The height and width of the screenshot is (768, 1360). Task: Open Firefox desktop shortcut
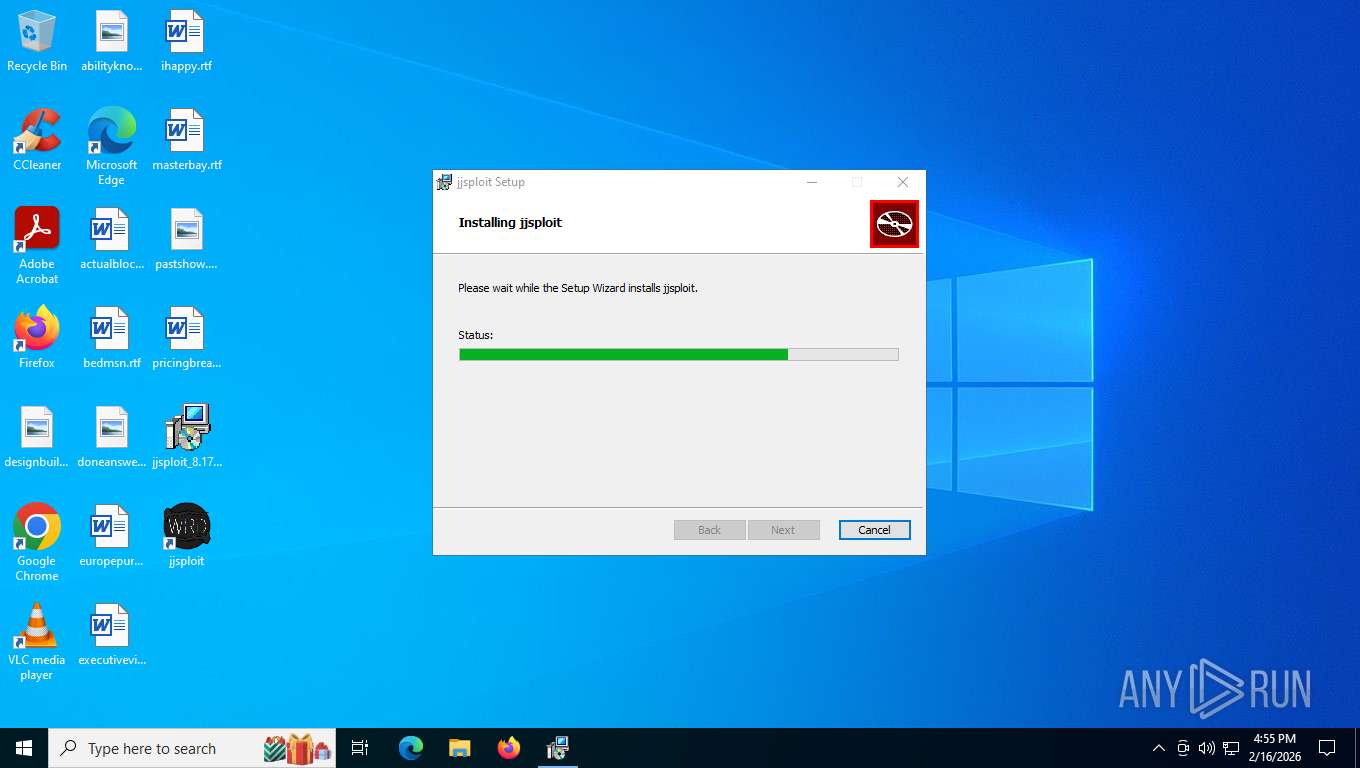[x=37, y=338]
